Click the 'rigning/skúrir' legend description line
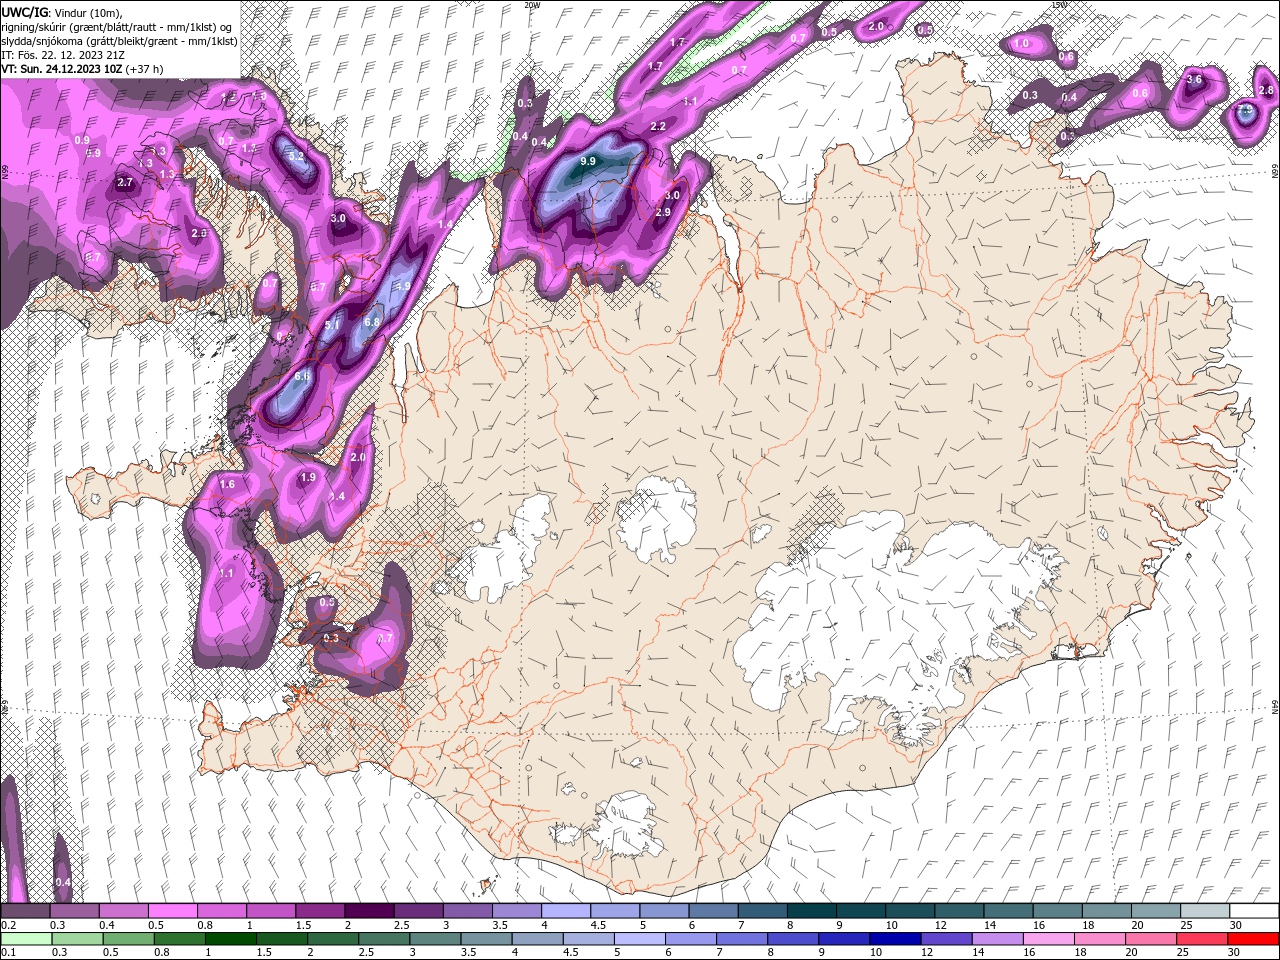Image resolution: width=1280 pixels, height=960 pixels. tap(117, 27)
